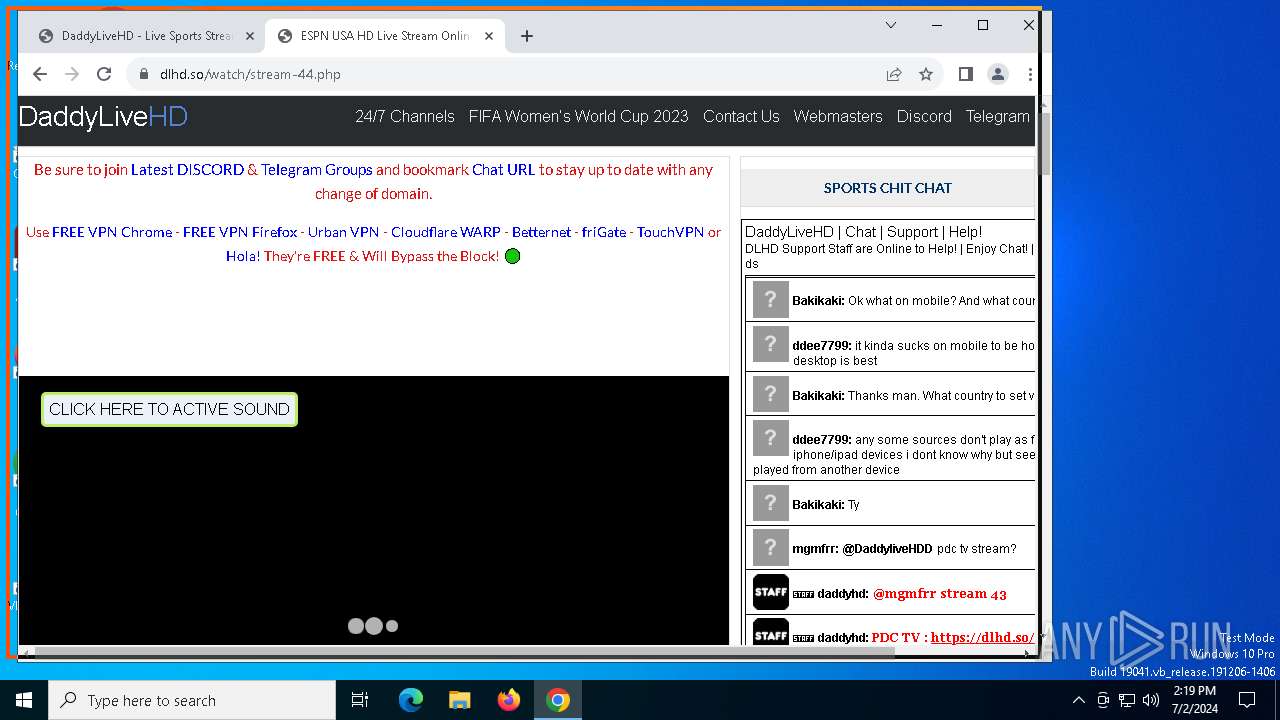Open the network tray icon
The width and height of the screenshot is (1280, 720).
(1127, 700)
